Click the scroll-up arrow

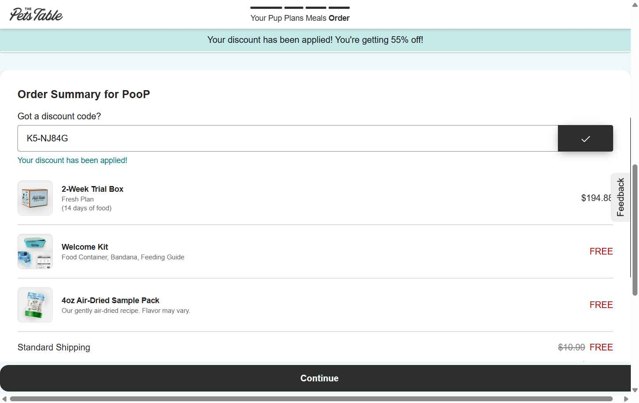pyautogui.click(x=635, y=3)
